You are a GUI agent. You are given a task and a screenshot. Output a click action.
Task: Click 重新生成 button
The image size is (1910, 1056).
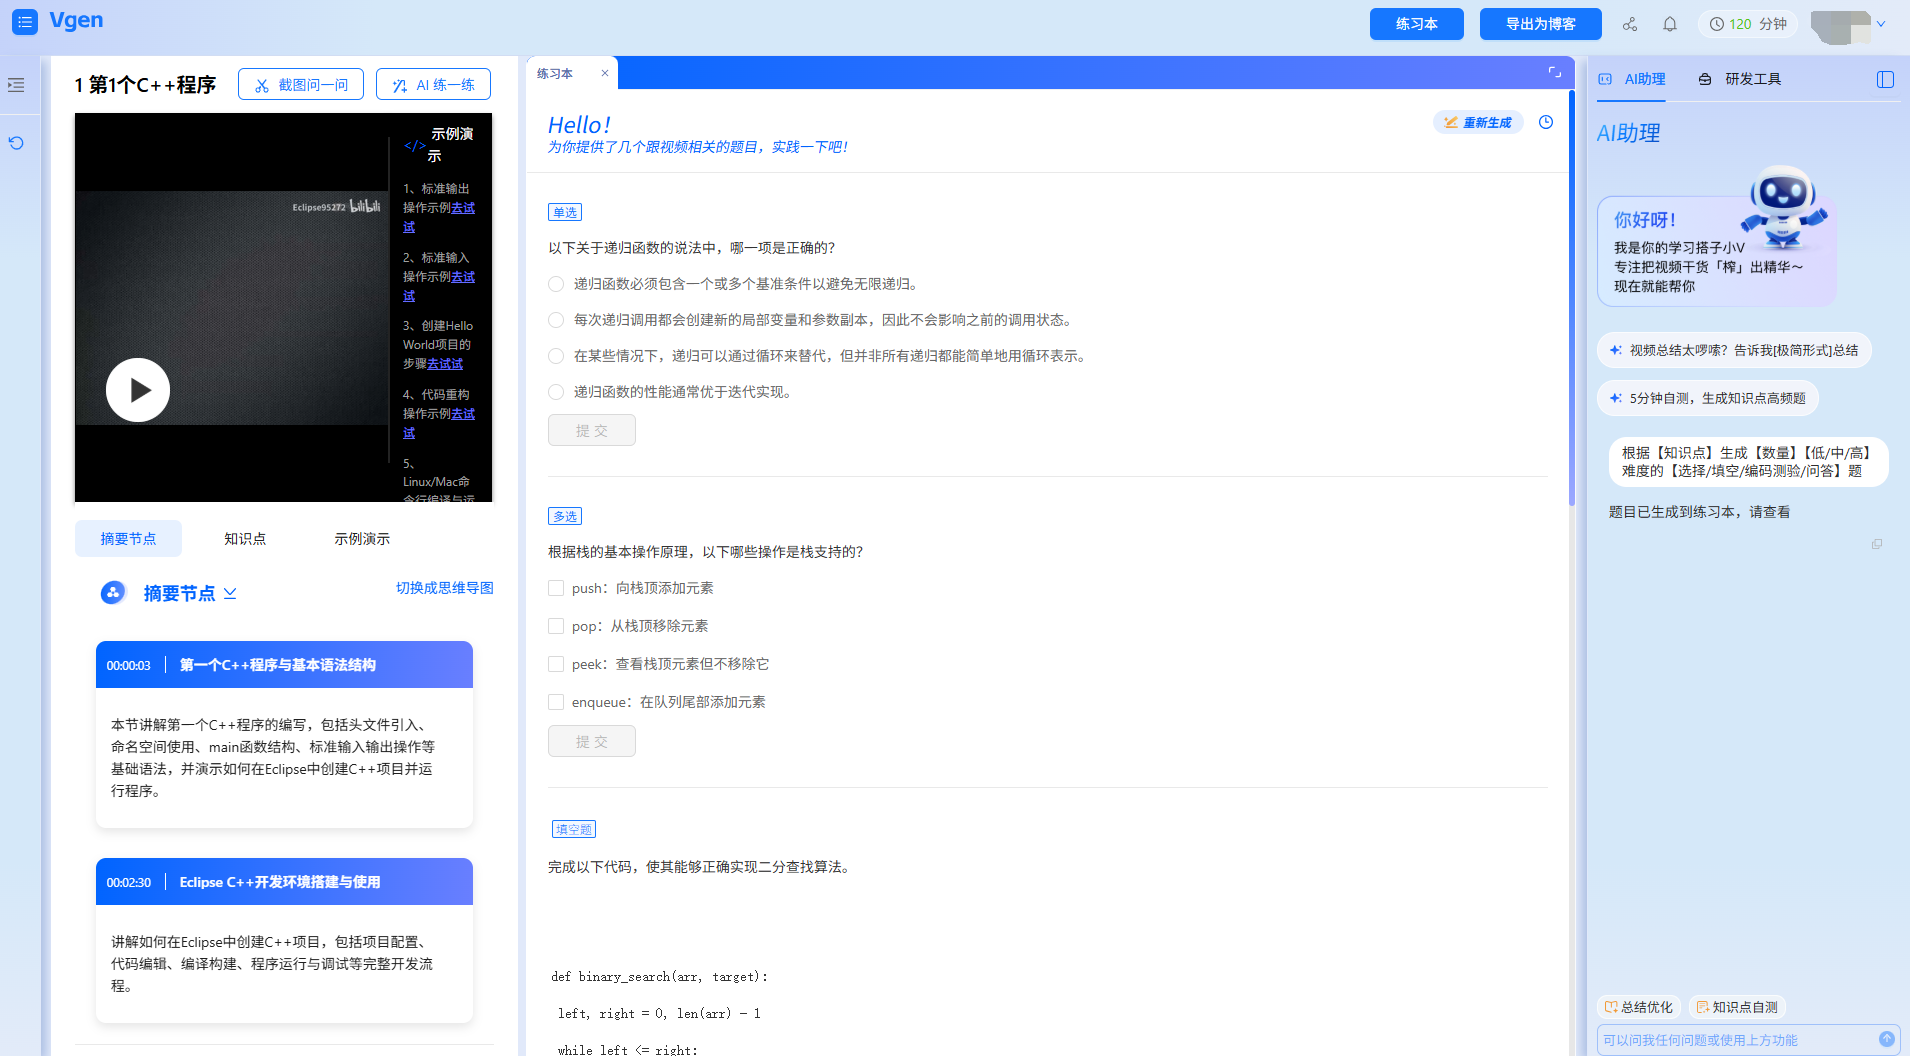tap(1478, 122)
